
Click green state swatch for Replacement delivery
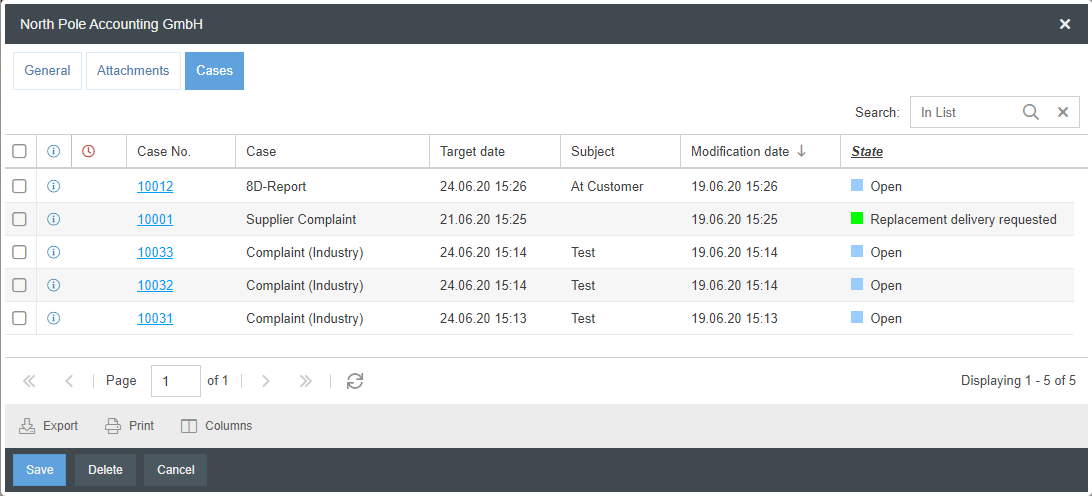pos(857,219)
